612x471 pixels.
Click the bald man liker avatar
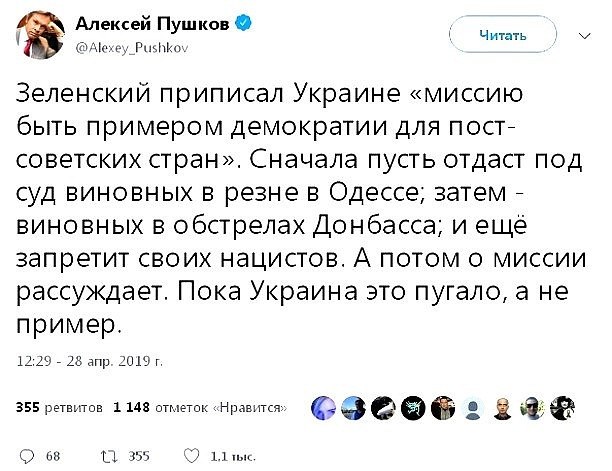tap(502, 407)
